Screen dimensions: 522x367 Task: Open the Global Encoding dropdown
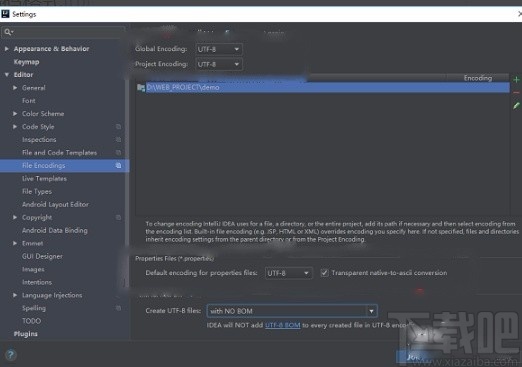219,49
